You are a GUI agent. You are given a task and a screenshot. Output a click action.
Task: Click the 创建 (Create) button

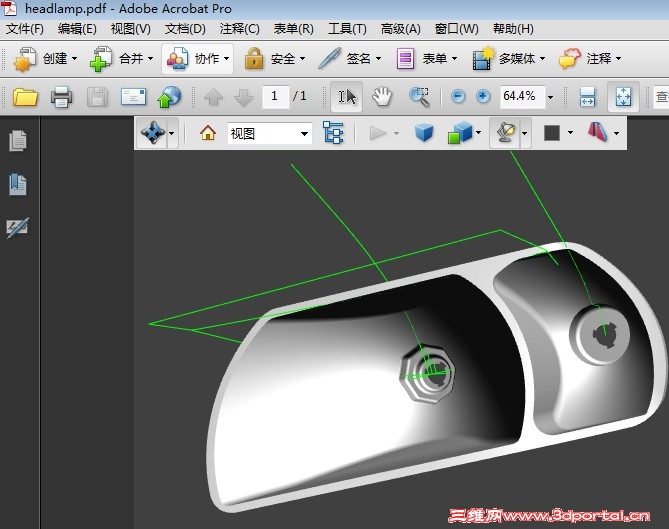[45, 59]
